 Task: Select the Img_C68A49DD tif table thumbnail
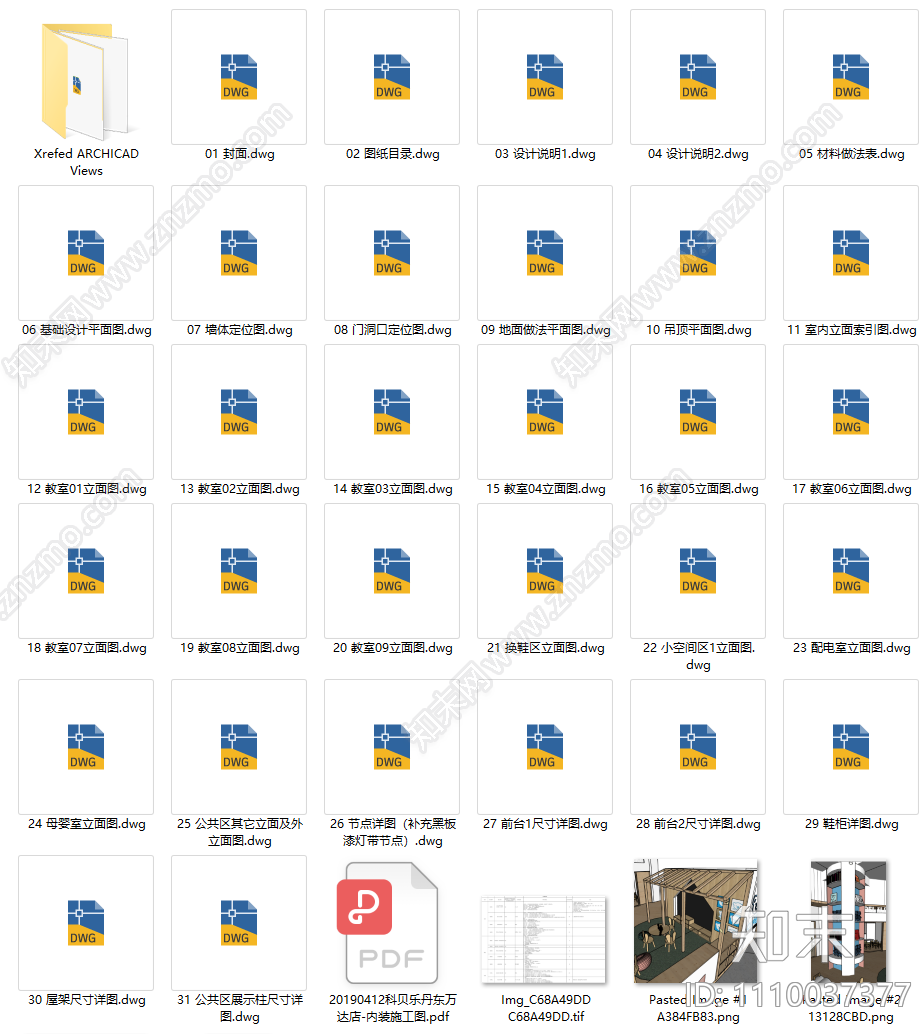(x=543, y=939)
